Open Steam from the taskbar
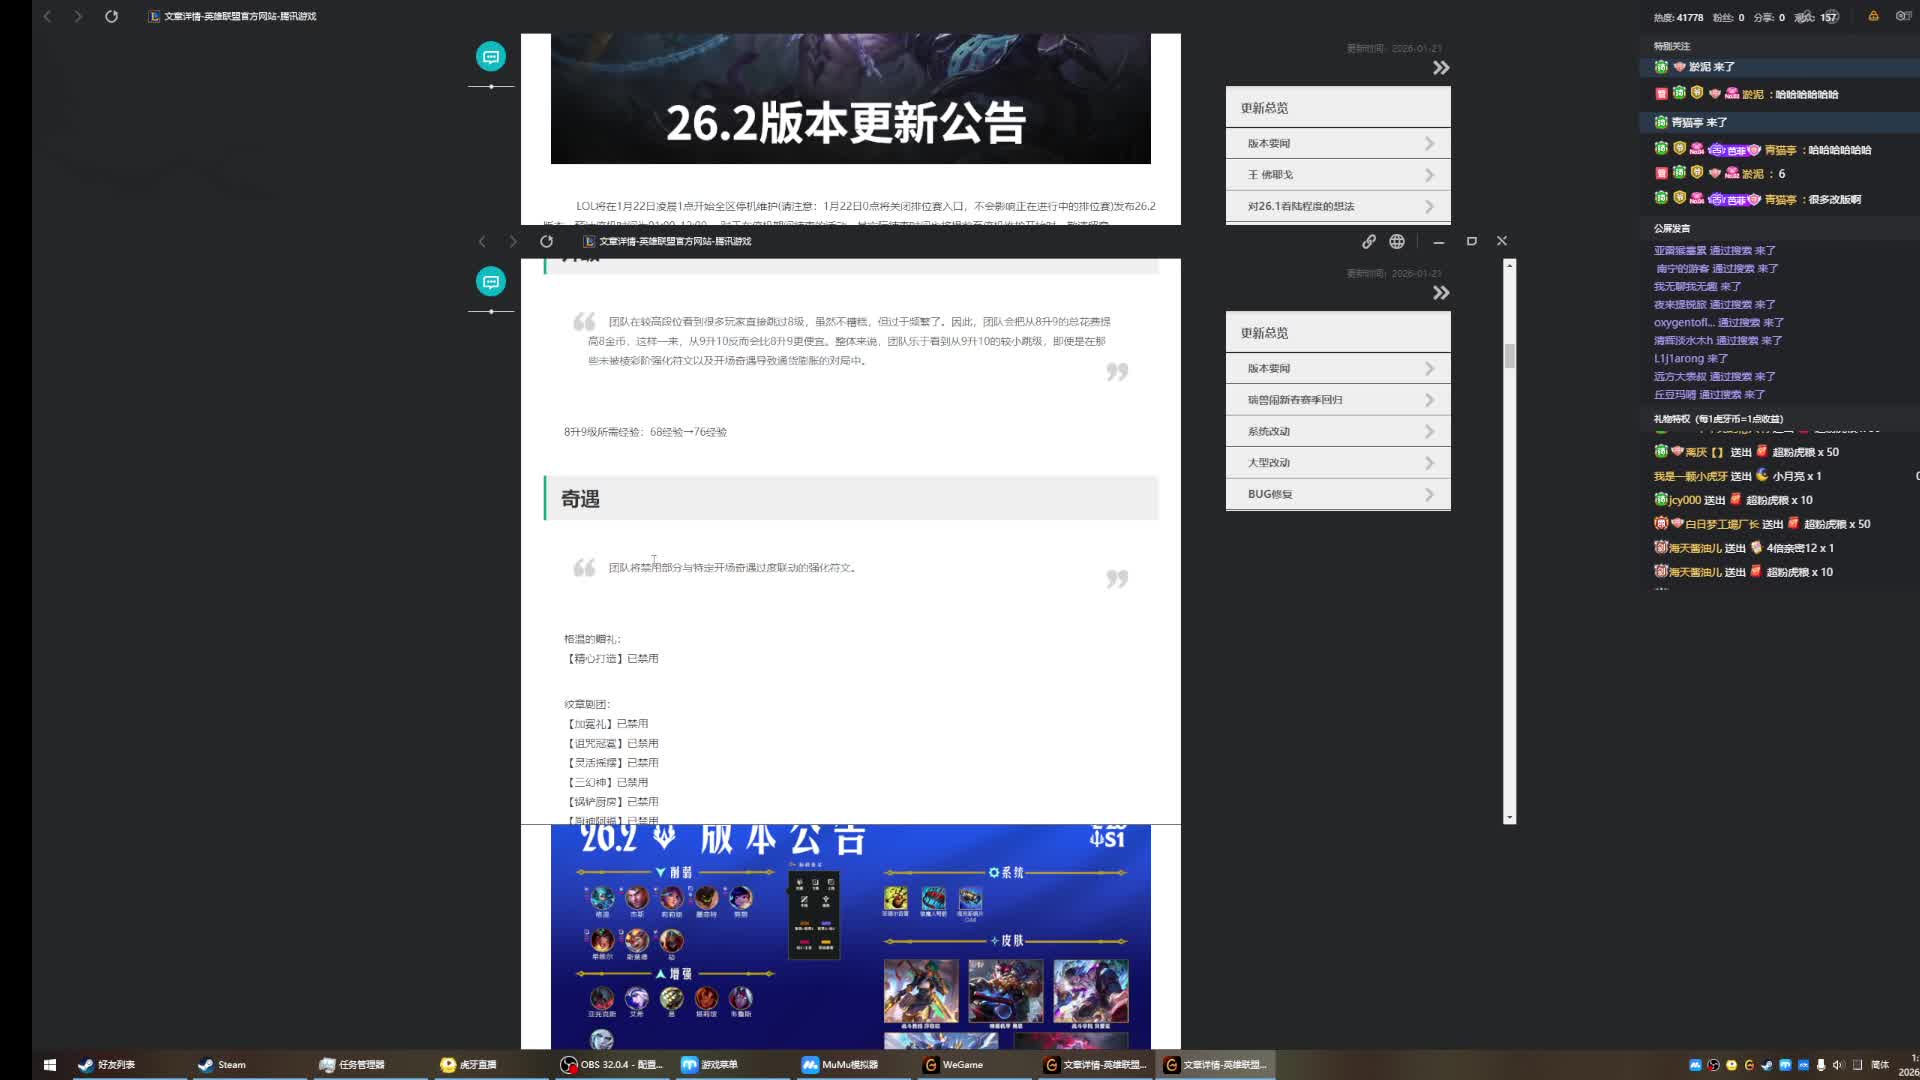 (x=222, y=1064)
